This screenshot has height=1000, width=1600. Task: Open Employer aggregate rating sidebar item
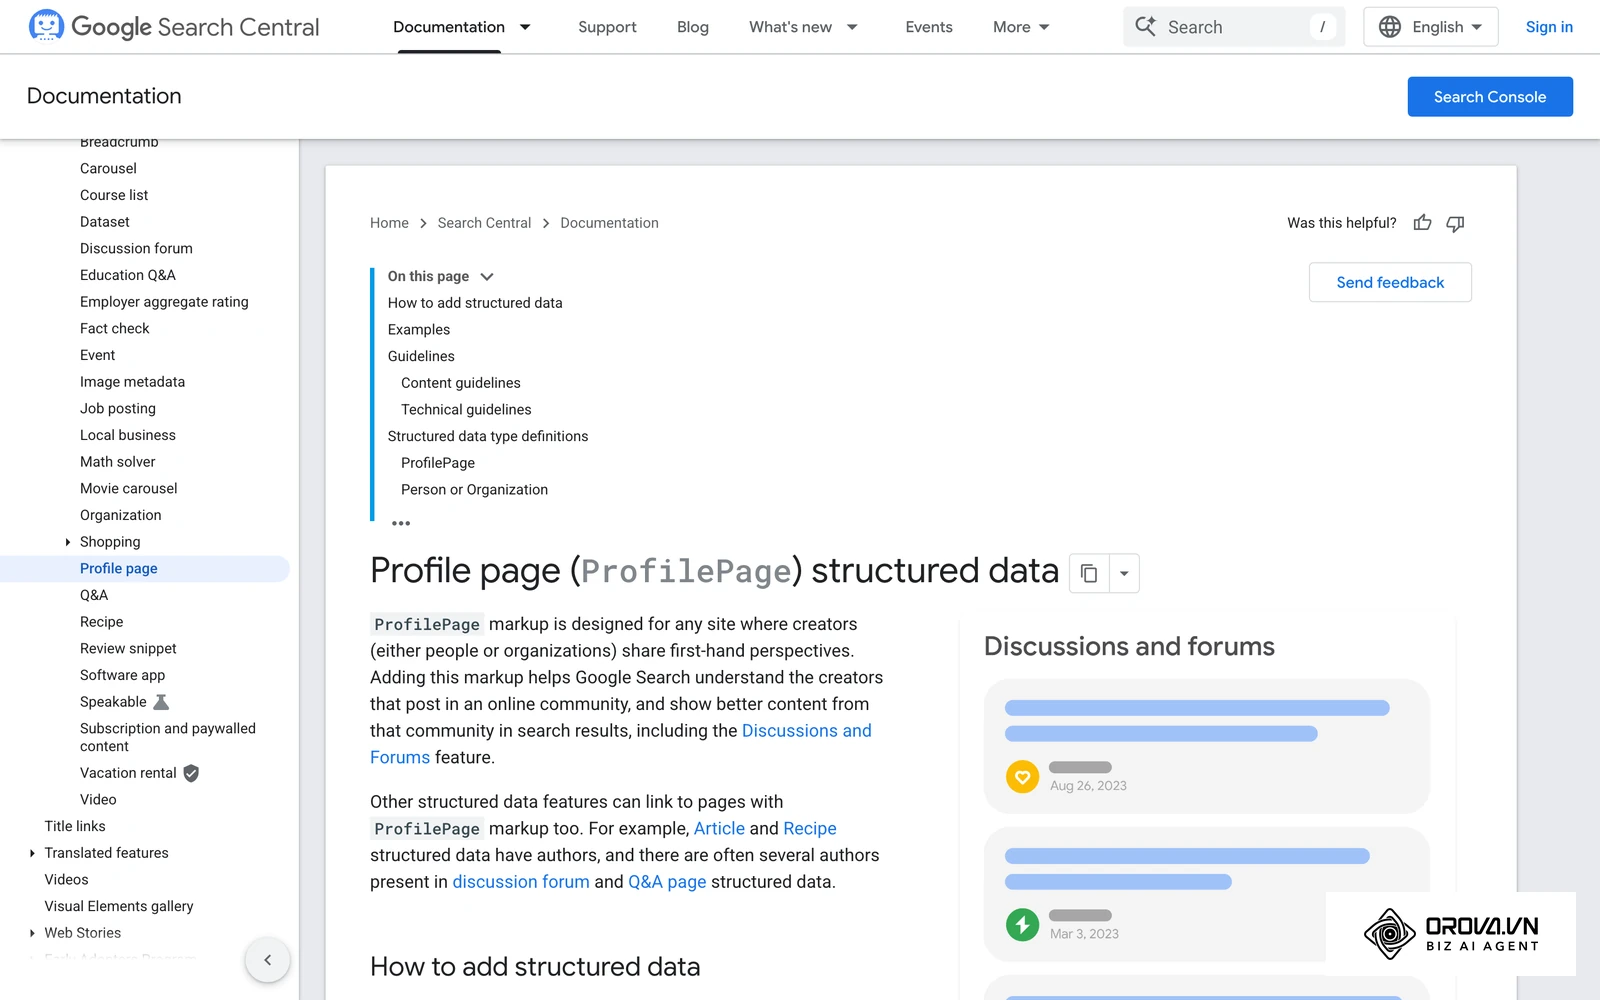pos(164,301)
